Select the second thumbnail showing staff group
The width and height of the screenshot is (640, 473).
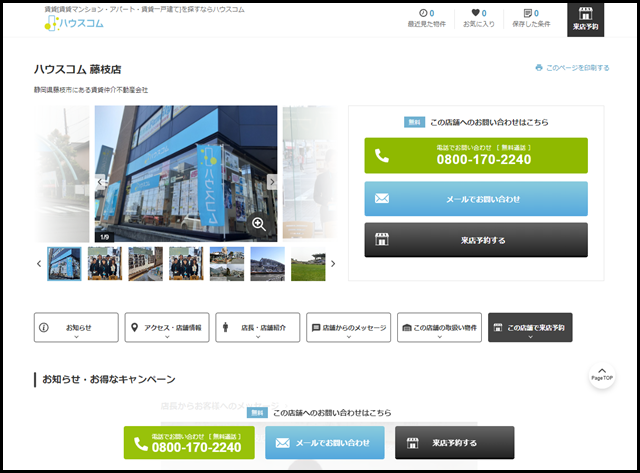105,264
